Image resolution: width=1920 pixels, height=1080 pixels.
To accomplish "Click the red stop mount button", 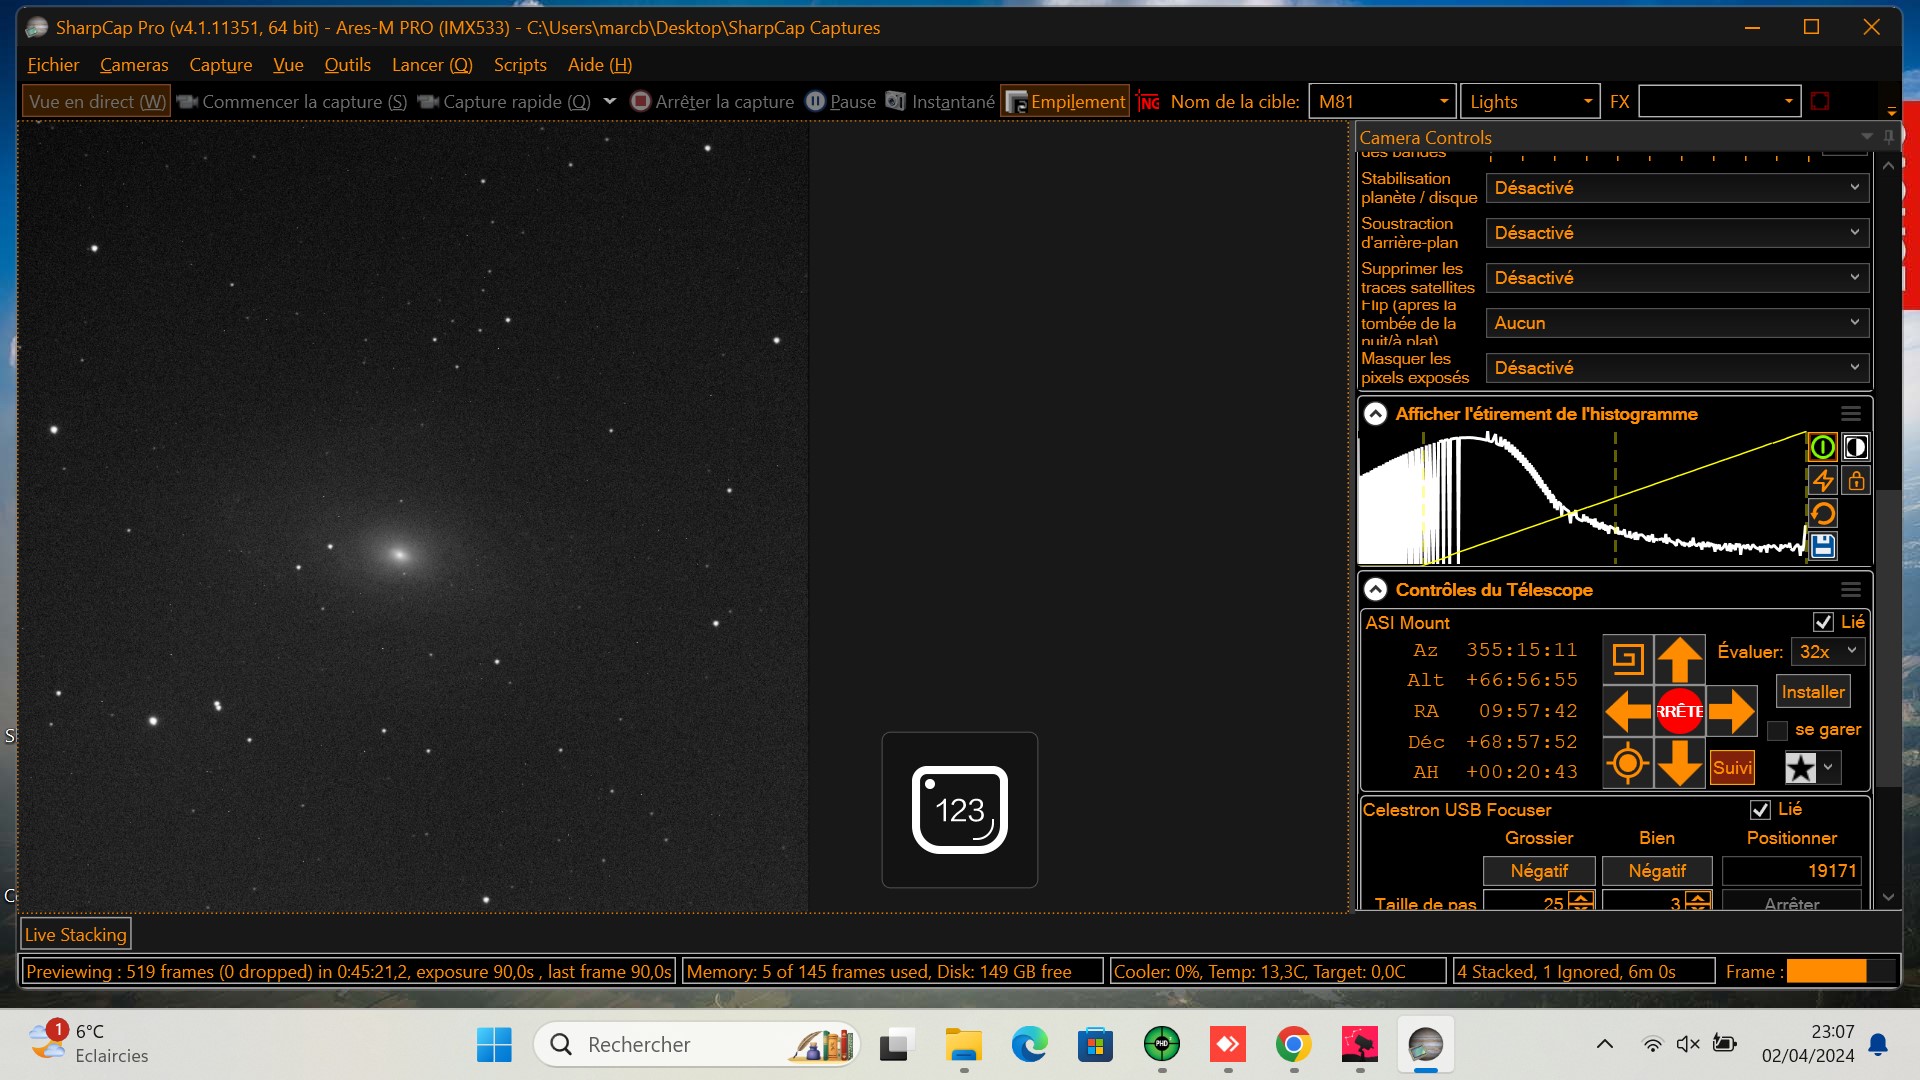I will coord(1680,712).
